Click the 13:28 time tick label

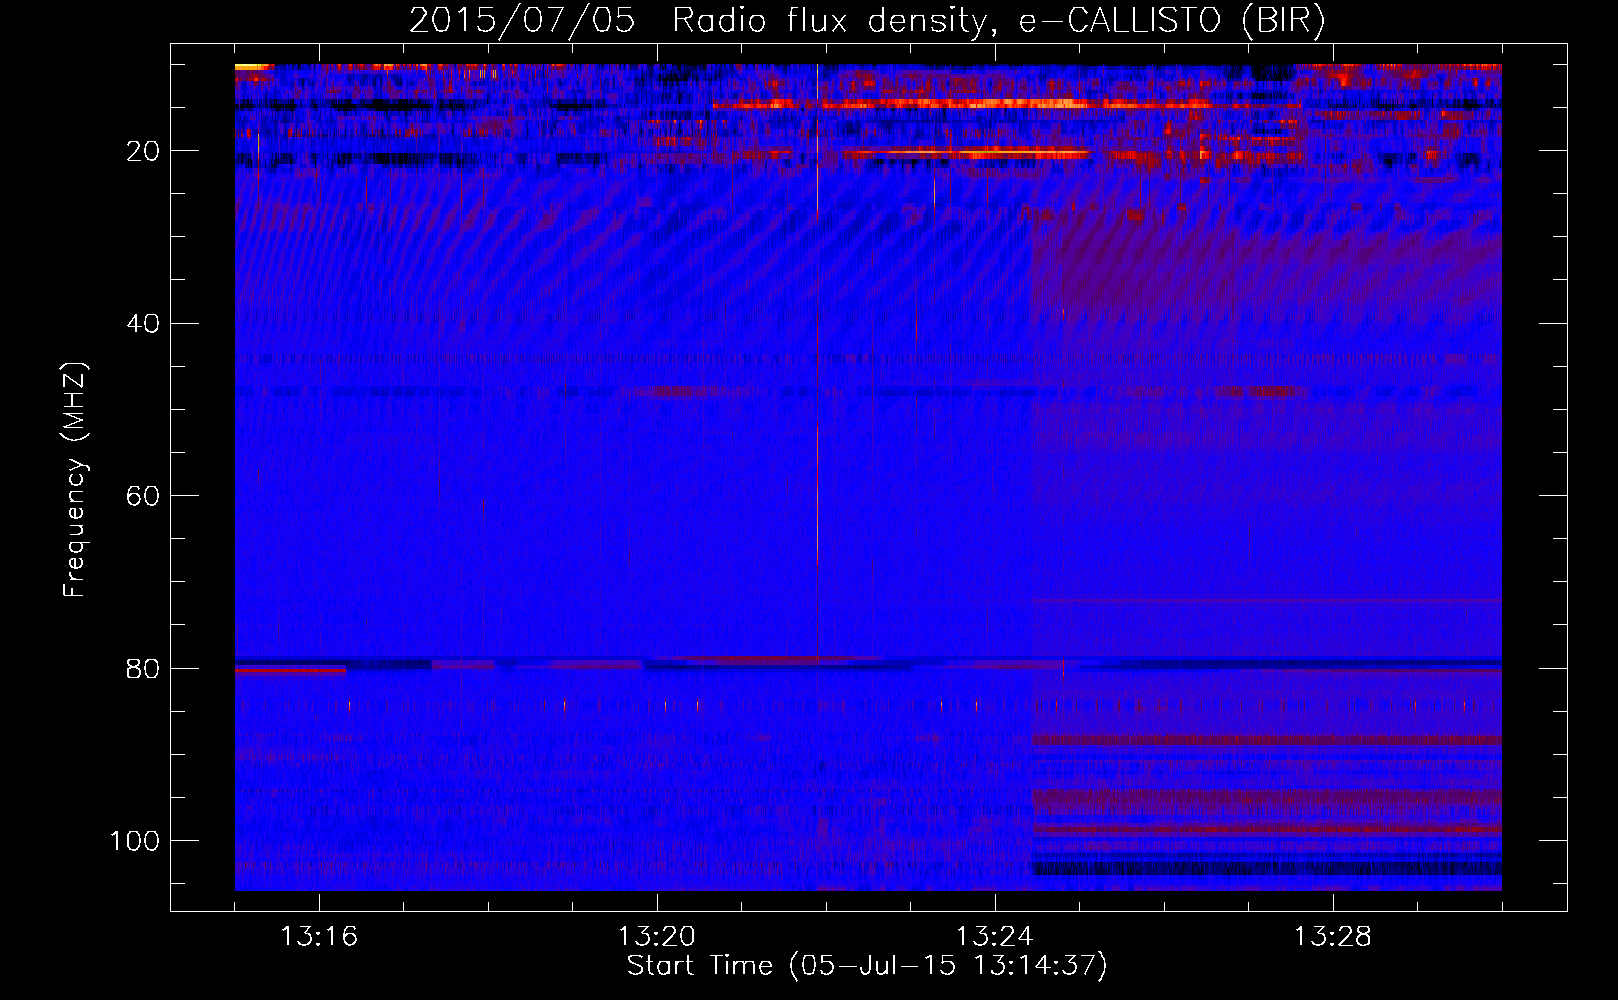(1333, 937)
